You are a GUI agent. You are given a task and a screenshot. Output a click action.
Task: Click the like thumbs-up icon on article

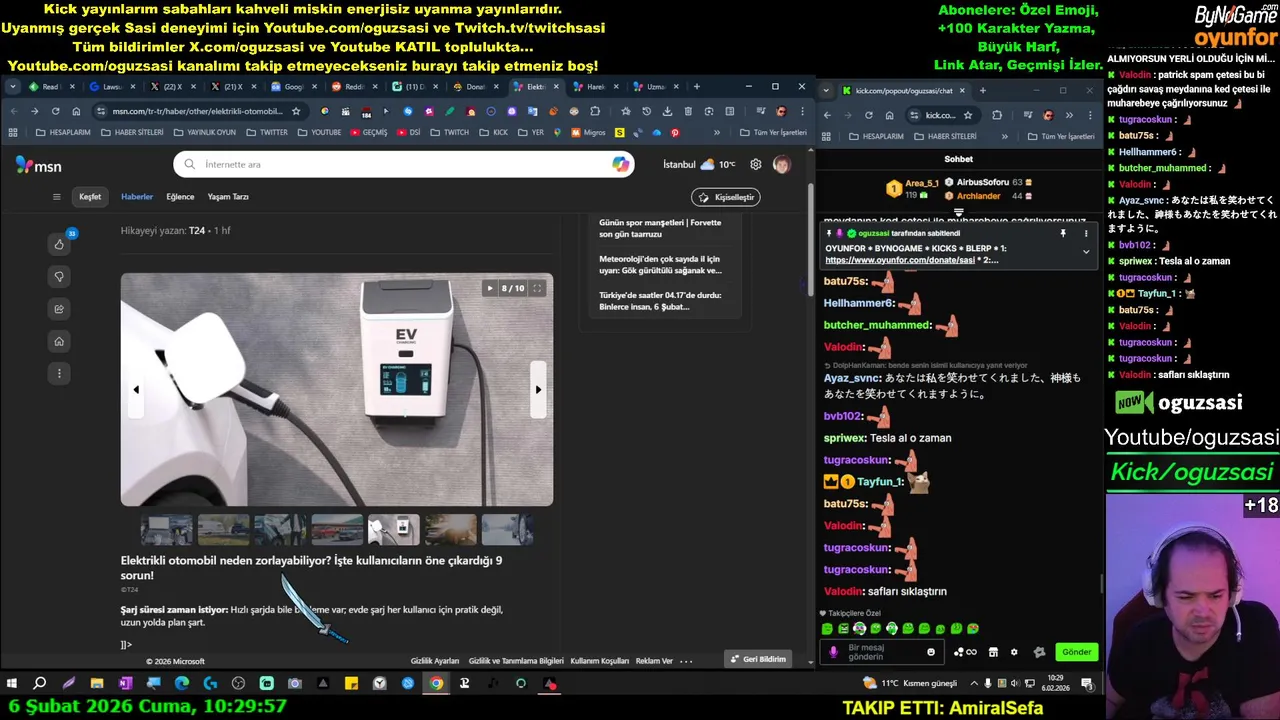pyautogui.click(x=59, y=244)
